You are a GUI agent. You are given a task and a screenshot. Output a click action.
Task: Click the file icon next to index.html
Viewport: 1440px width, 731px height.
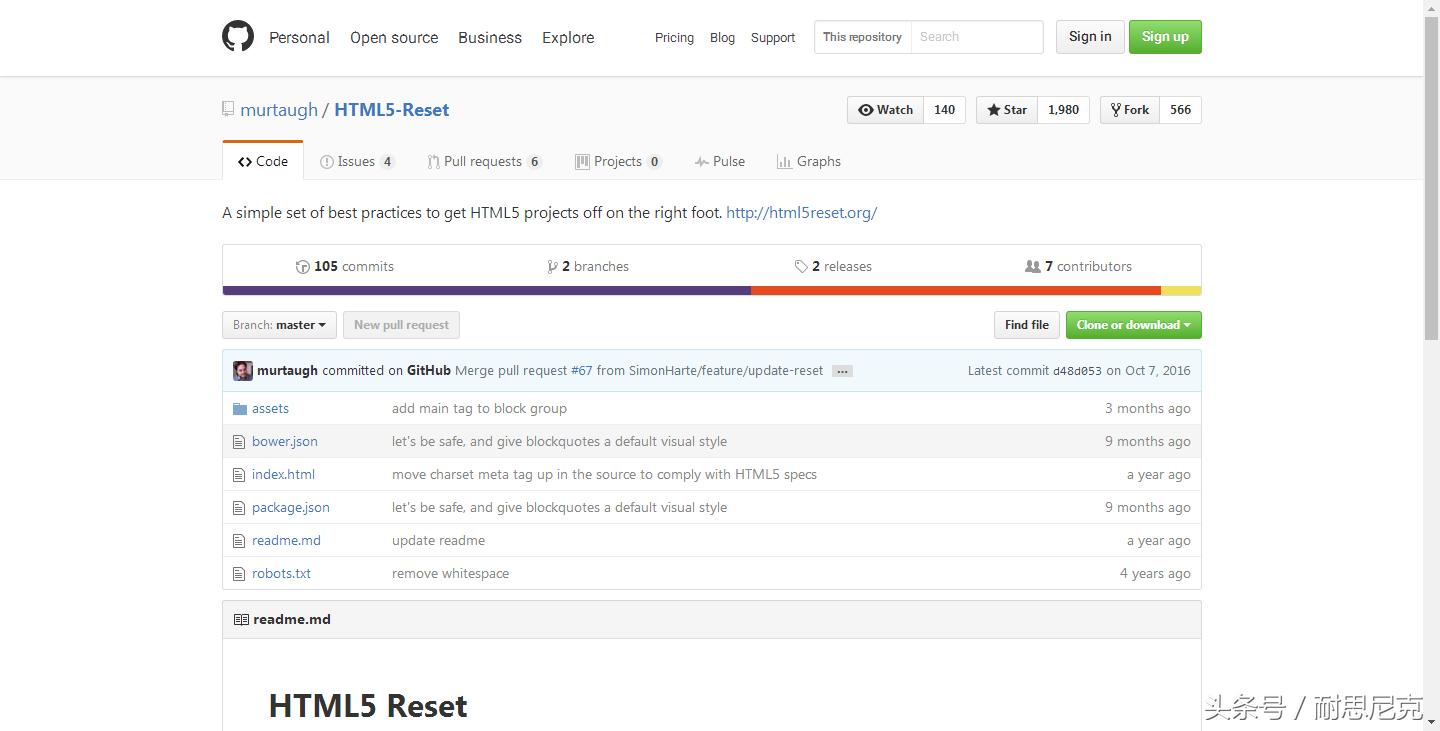point(239,474)
